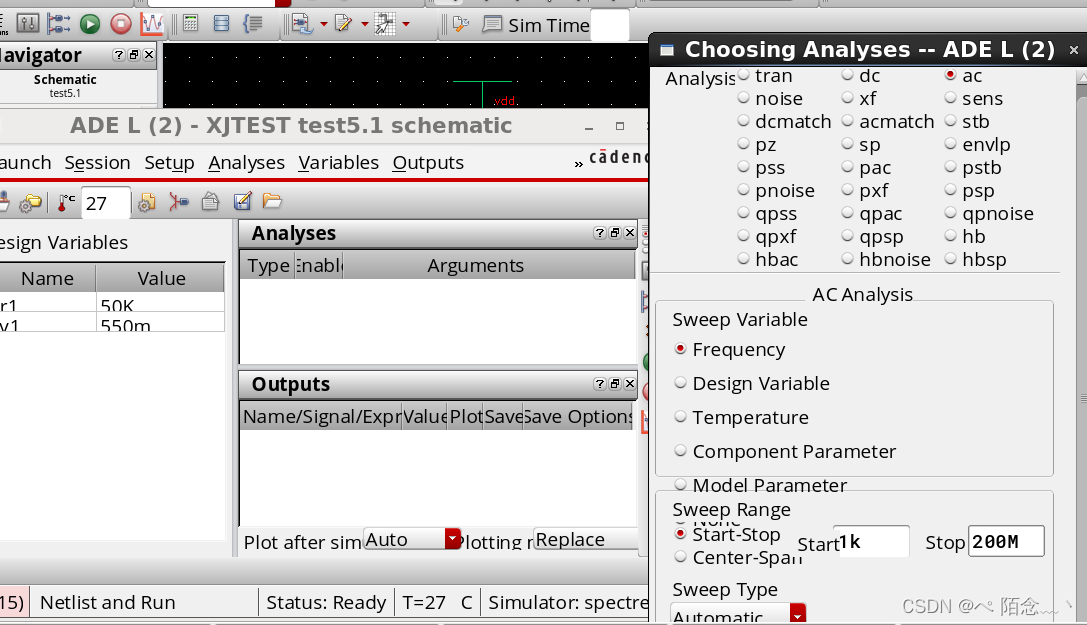Click the Stop frequency field showing 200M

(1005, 541)
